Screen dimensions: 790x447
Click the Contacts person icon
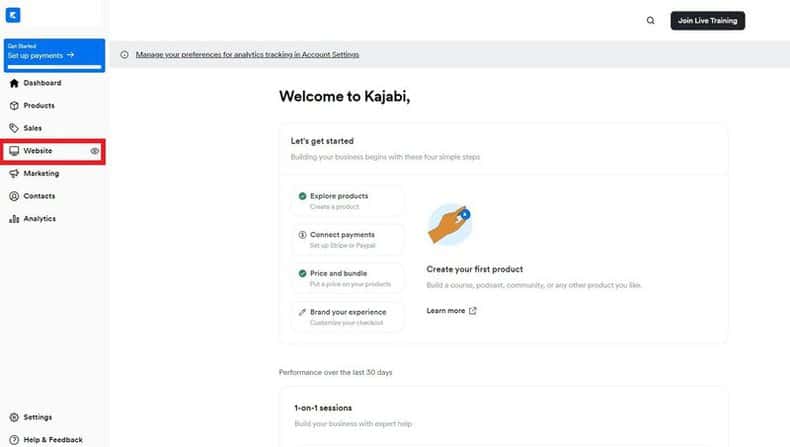tap(14, 196)
